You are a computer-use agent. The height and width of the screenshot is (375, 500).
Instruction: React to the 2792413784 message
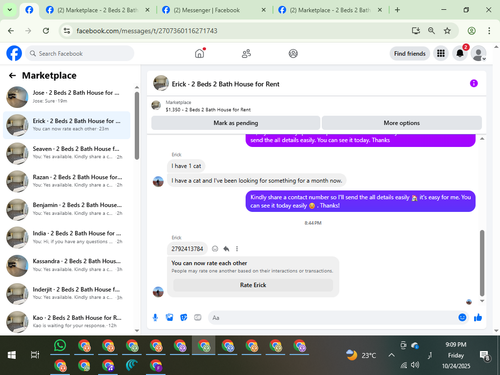pos(215,249)
